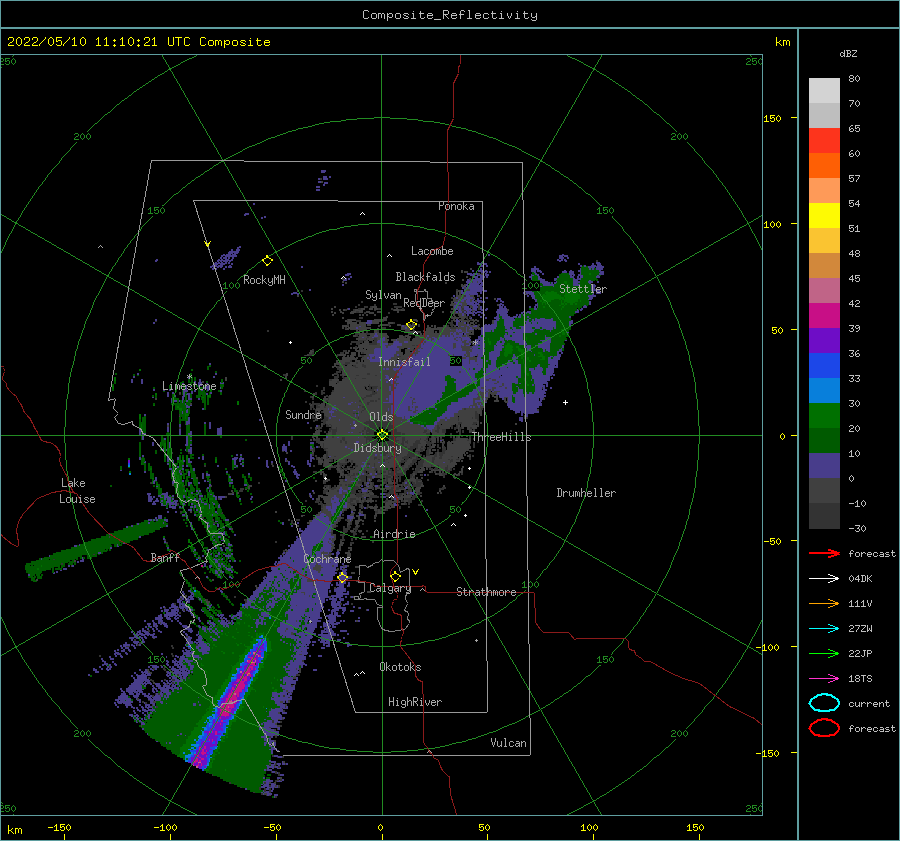The height and width of the screenshot is (841, 900).
Task: Click the bright green 20-30 dBZ swatch
Action: click(824, 416)
